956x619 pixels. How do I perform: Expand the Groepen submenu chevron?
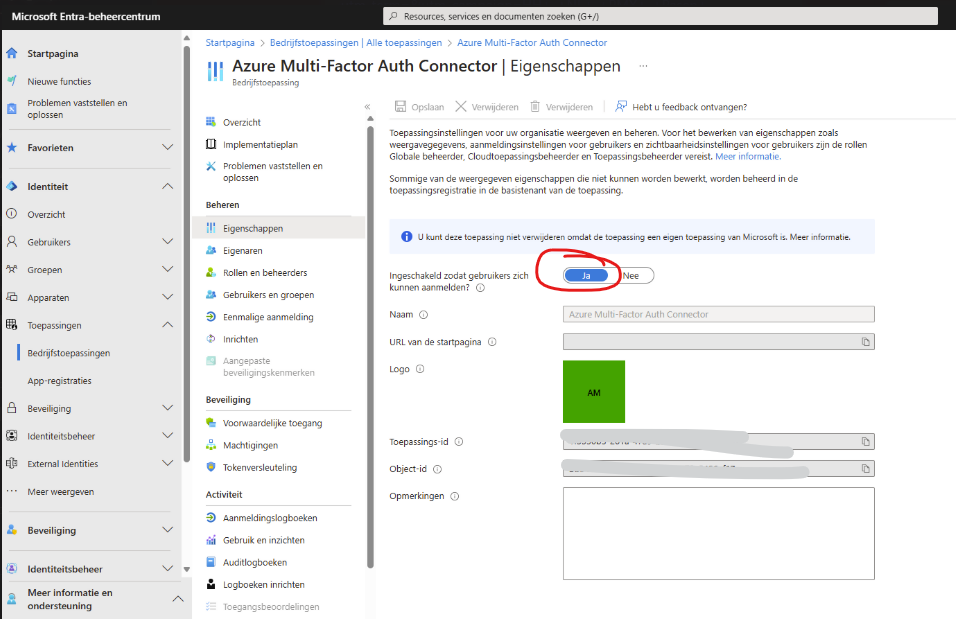coord(168,270)
